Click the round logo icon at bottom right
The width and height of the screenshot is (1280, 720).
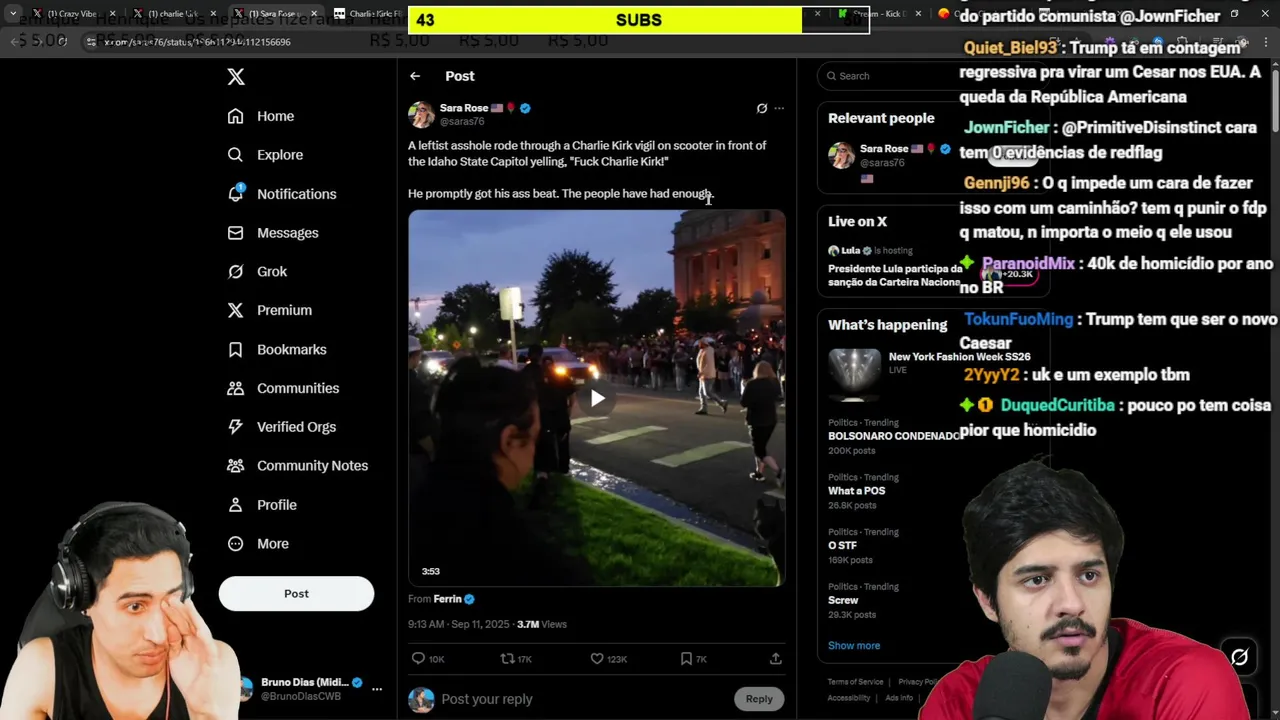(x=1239, y=657)
